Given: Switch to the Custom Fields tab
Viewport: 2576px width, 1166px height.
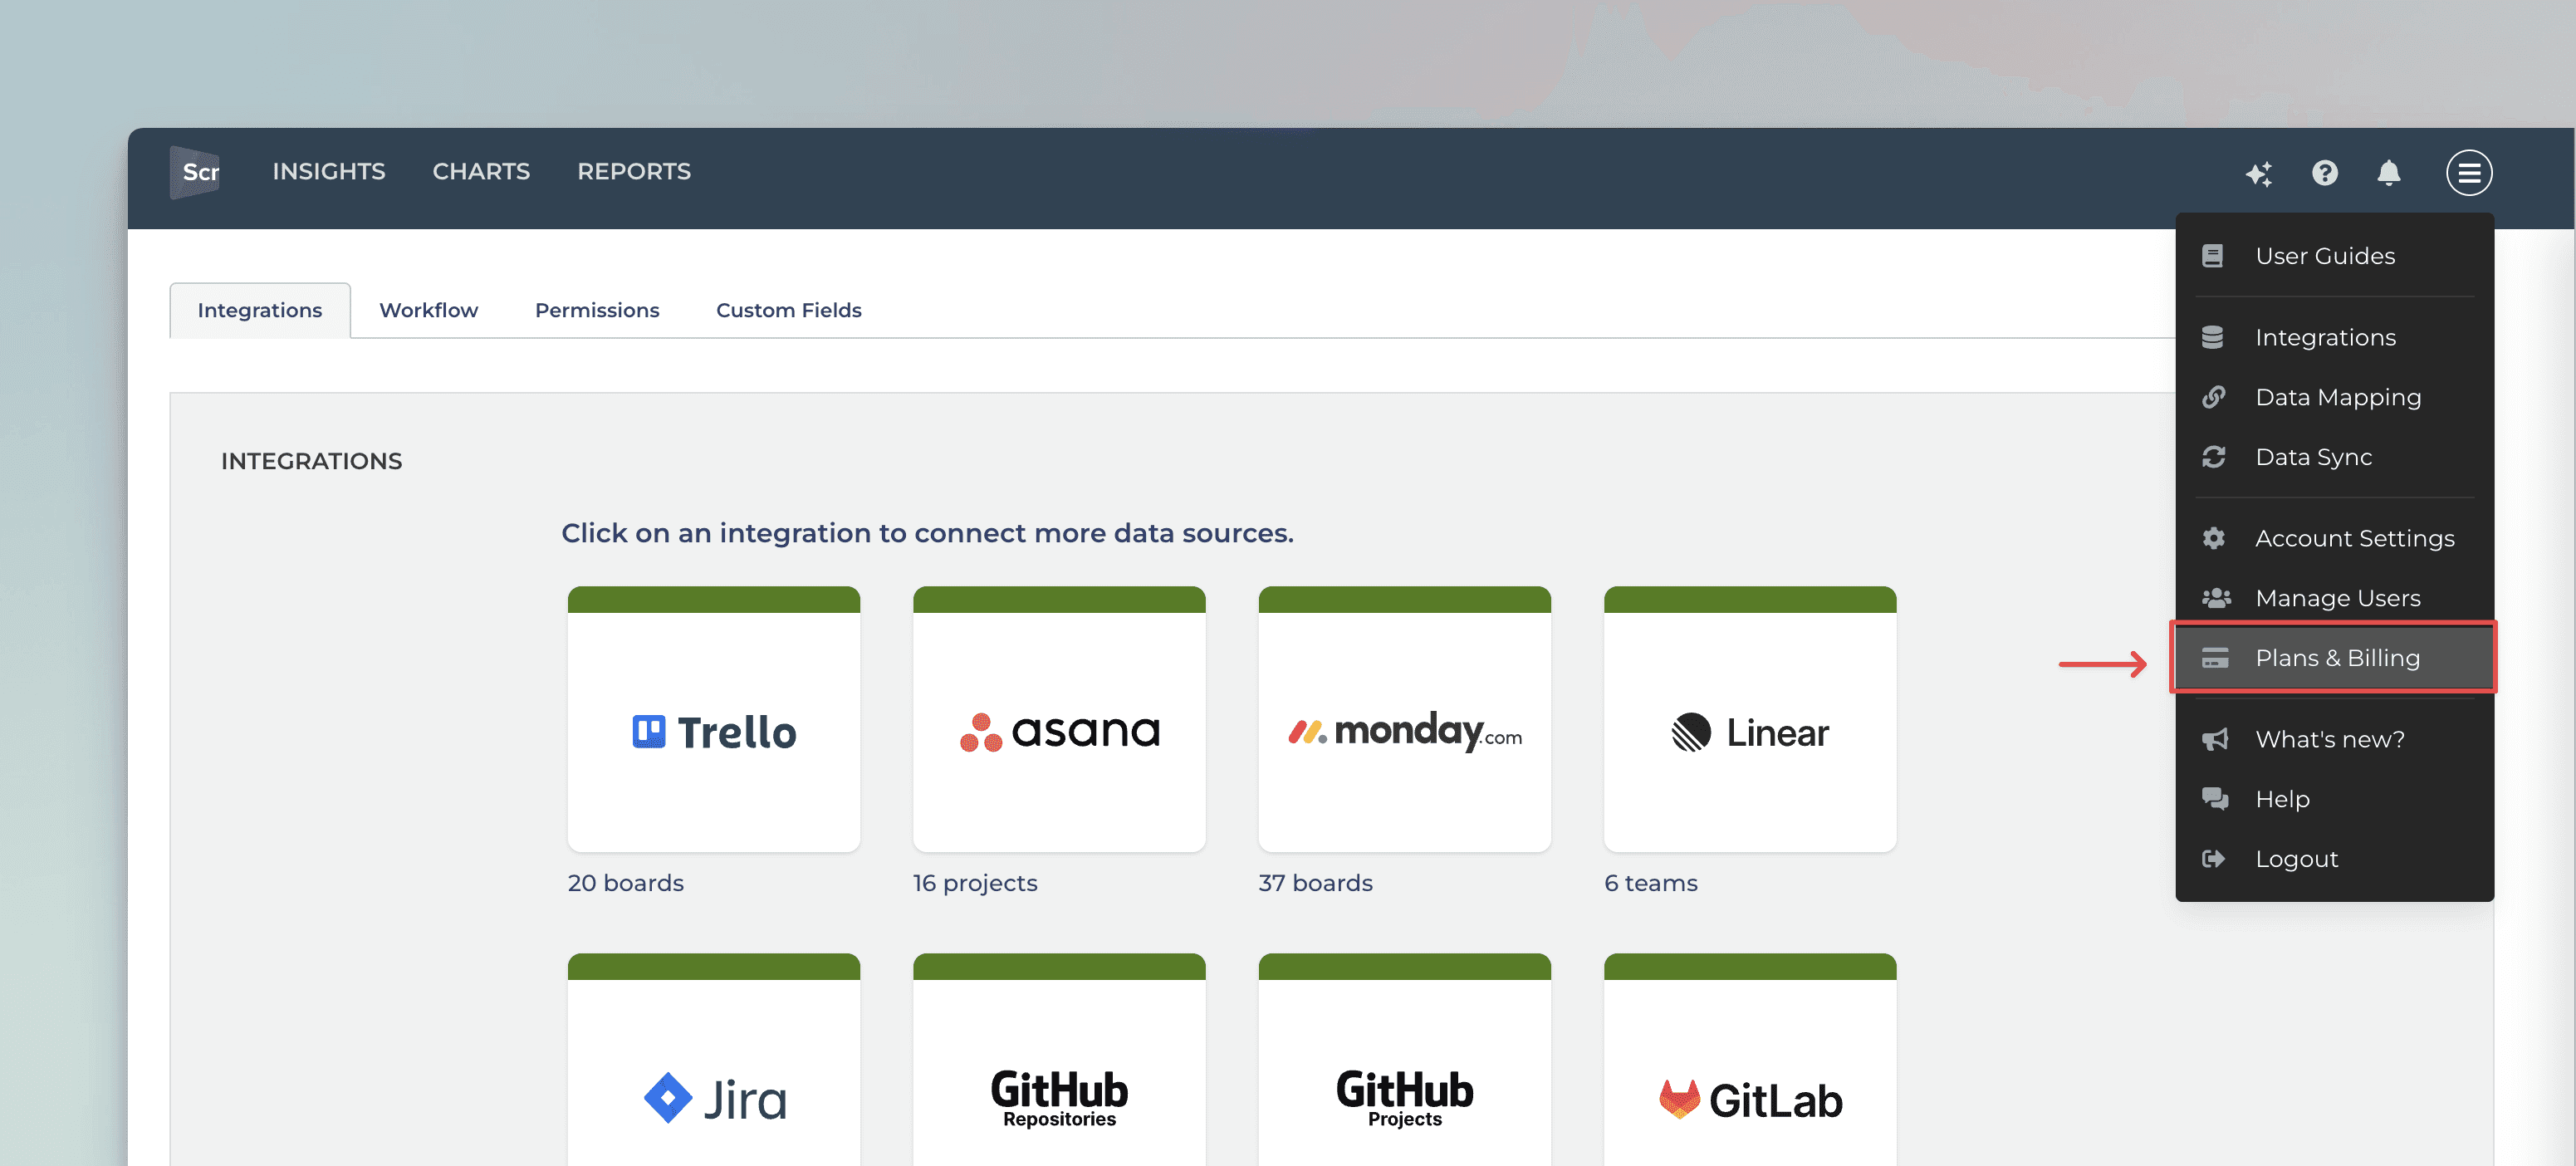Looking at the screenshot, I should coord(788,310).
